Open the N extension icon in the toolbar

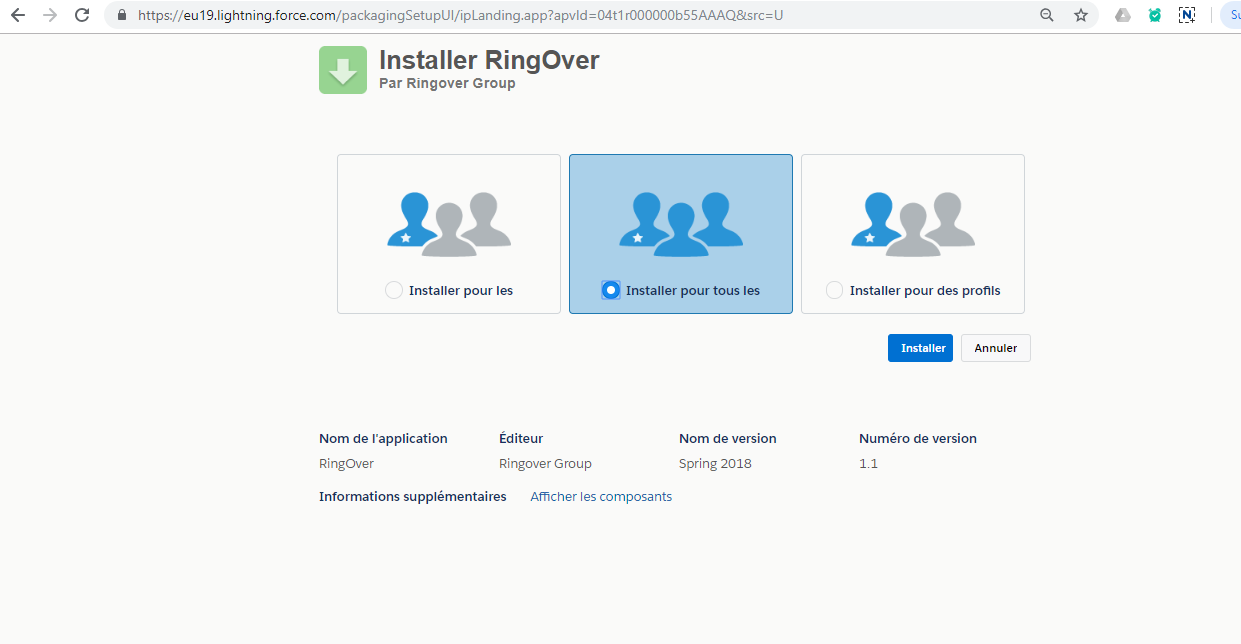point(1187,15)
